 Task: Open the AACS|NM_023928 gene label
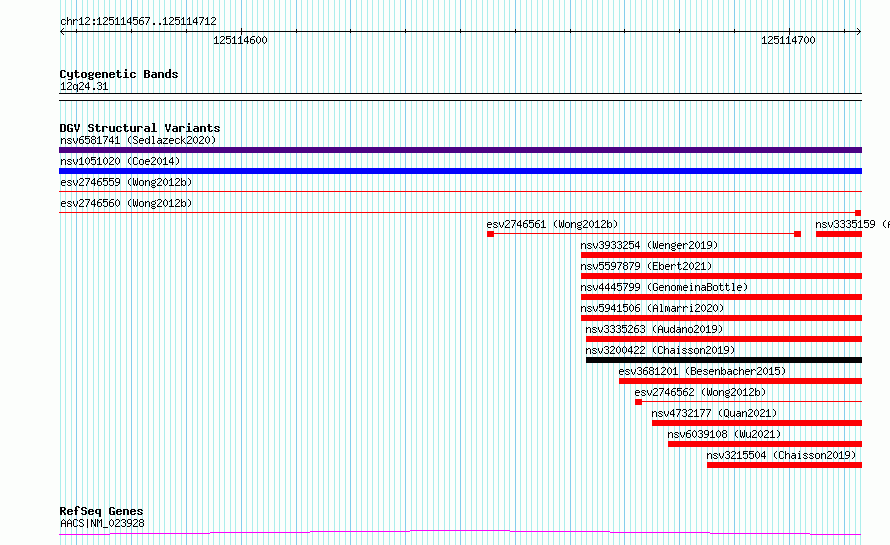point(102,523)
